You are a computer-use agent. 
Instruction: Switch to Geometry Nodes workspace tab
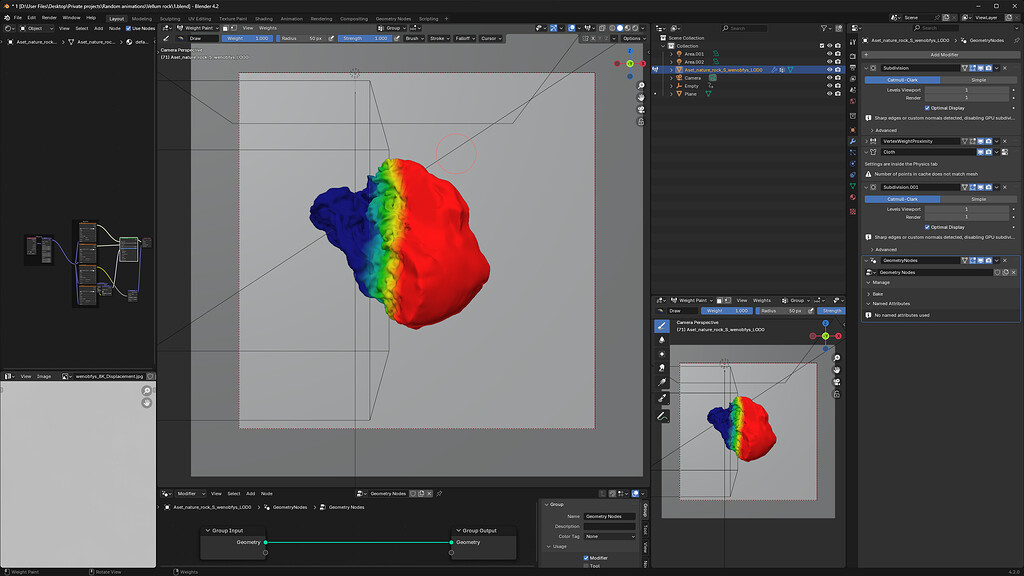[393, 19]
